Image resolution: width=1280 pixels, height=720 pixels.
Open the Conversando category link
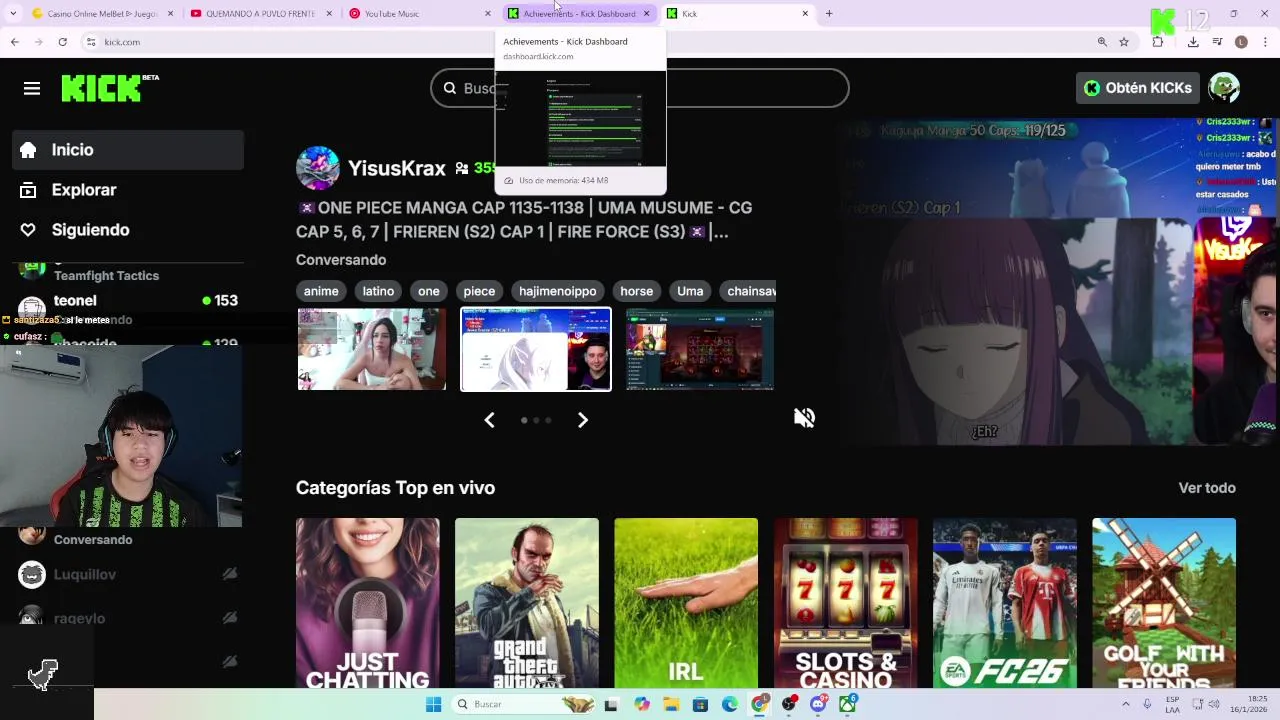(x=341, y=260)
